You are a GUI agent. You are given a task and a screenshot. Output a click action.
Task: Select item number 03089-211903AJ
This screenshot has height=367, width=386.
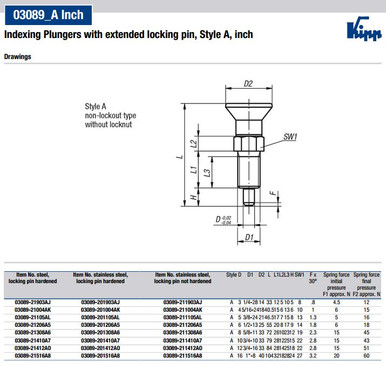coord(183,302)
